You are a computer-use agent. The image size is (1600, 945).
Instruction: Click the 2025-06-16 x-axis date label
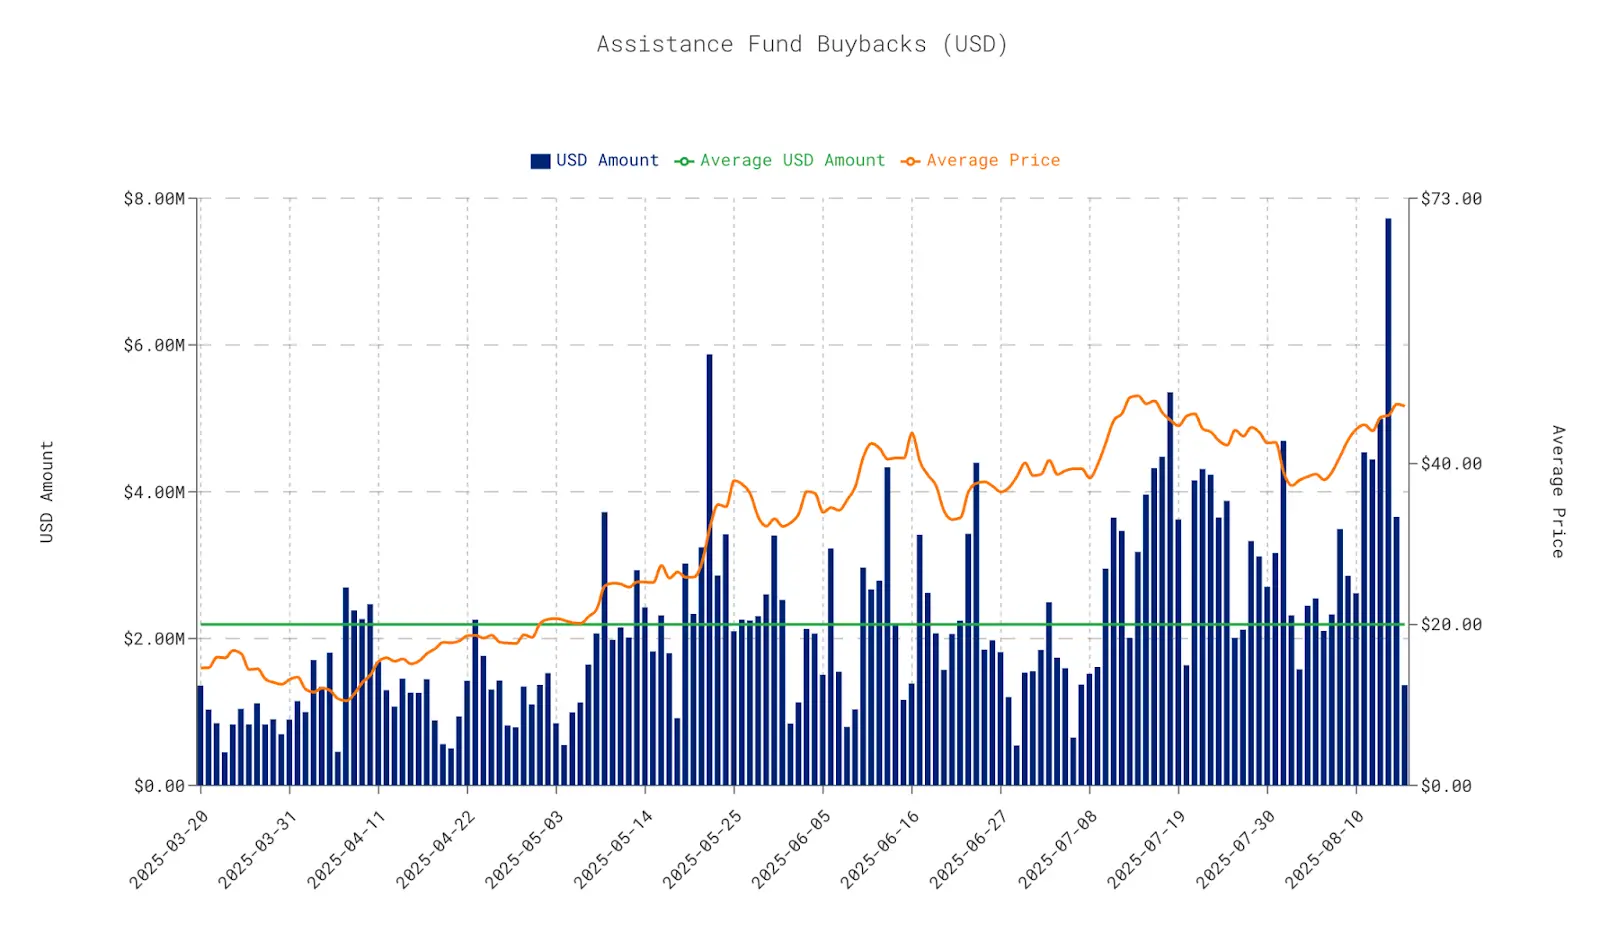point(881,849)
